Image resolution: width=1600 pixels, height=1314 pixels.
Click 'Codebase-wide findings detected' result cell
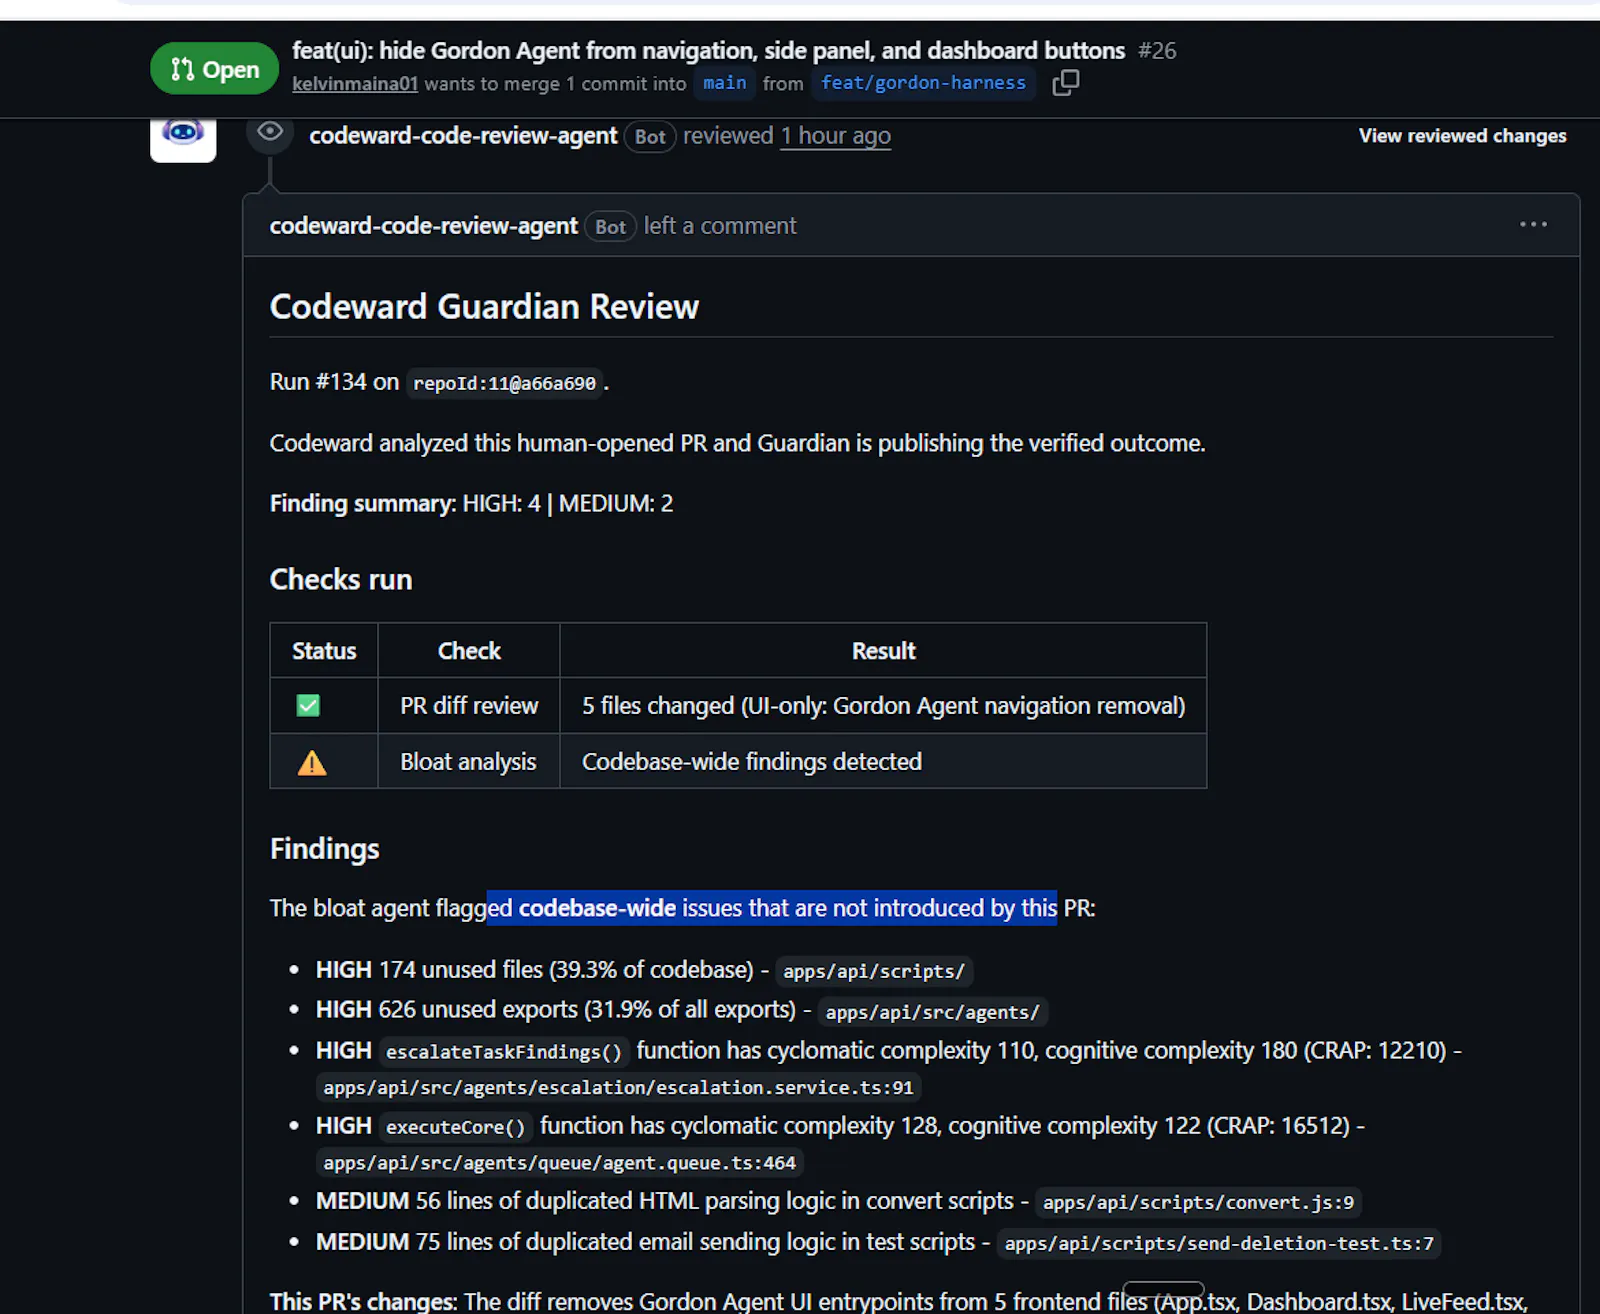[x=883, y=762]
